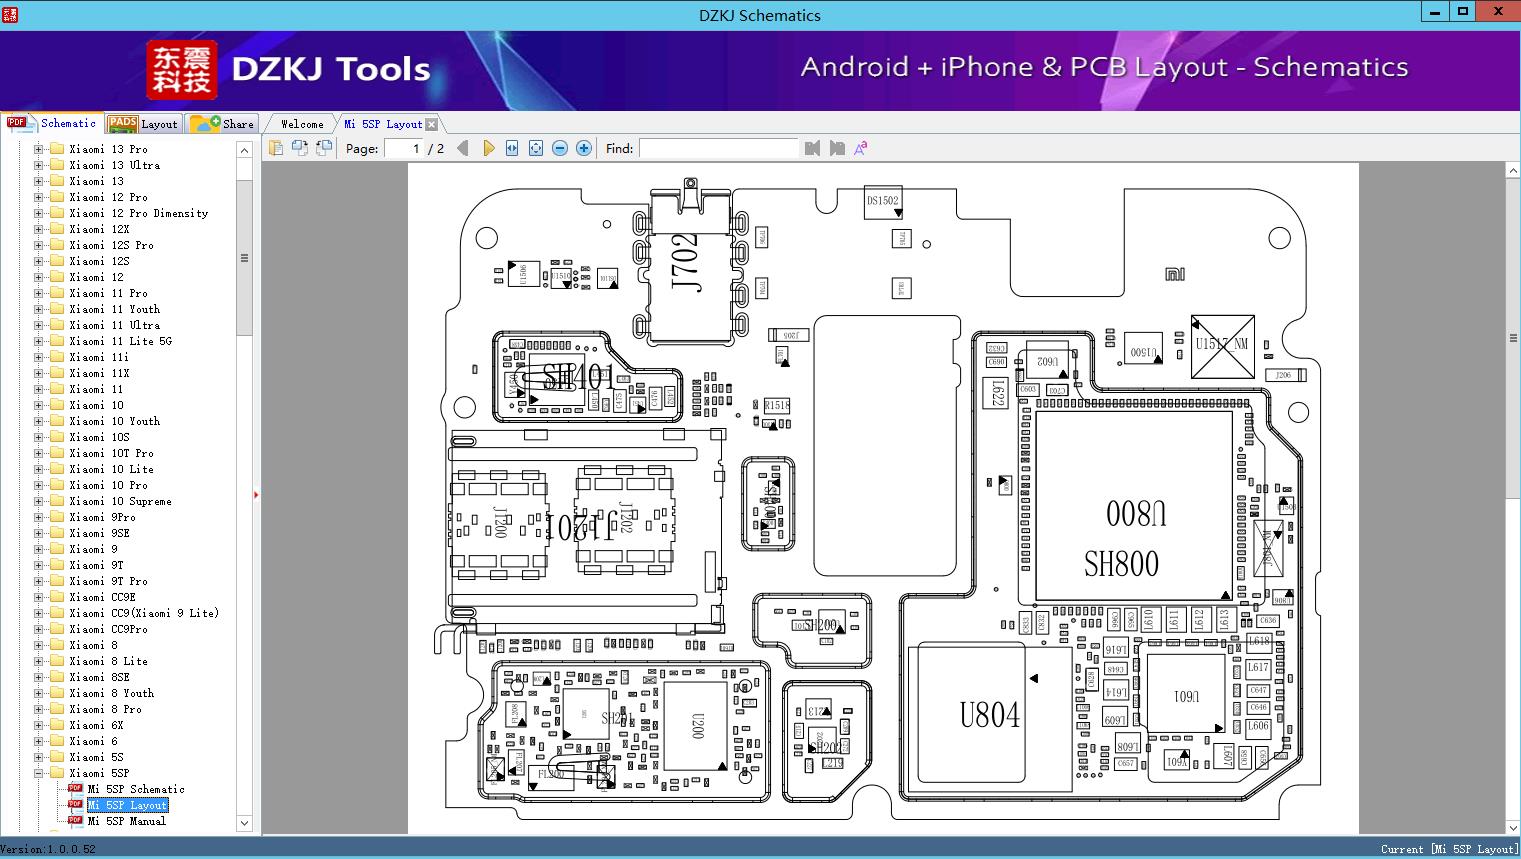
Task: Click the DZKJ red logo in banner
Action: tap(181, 70)
